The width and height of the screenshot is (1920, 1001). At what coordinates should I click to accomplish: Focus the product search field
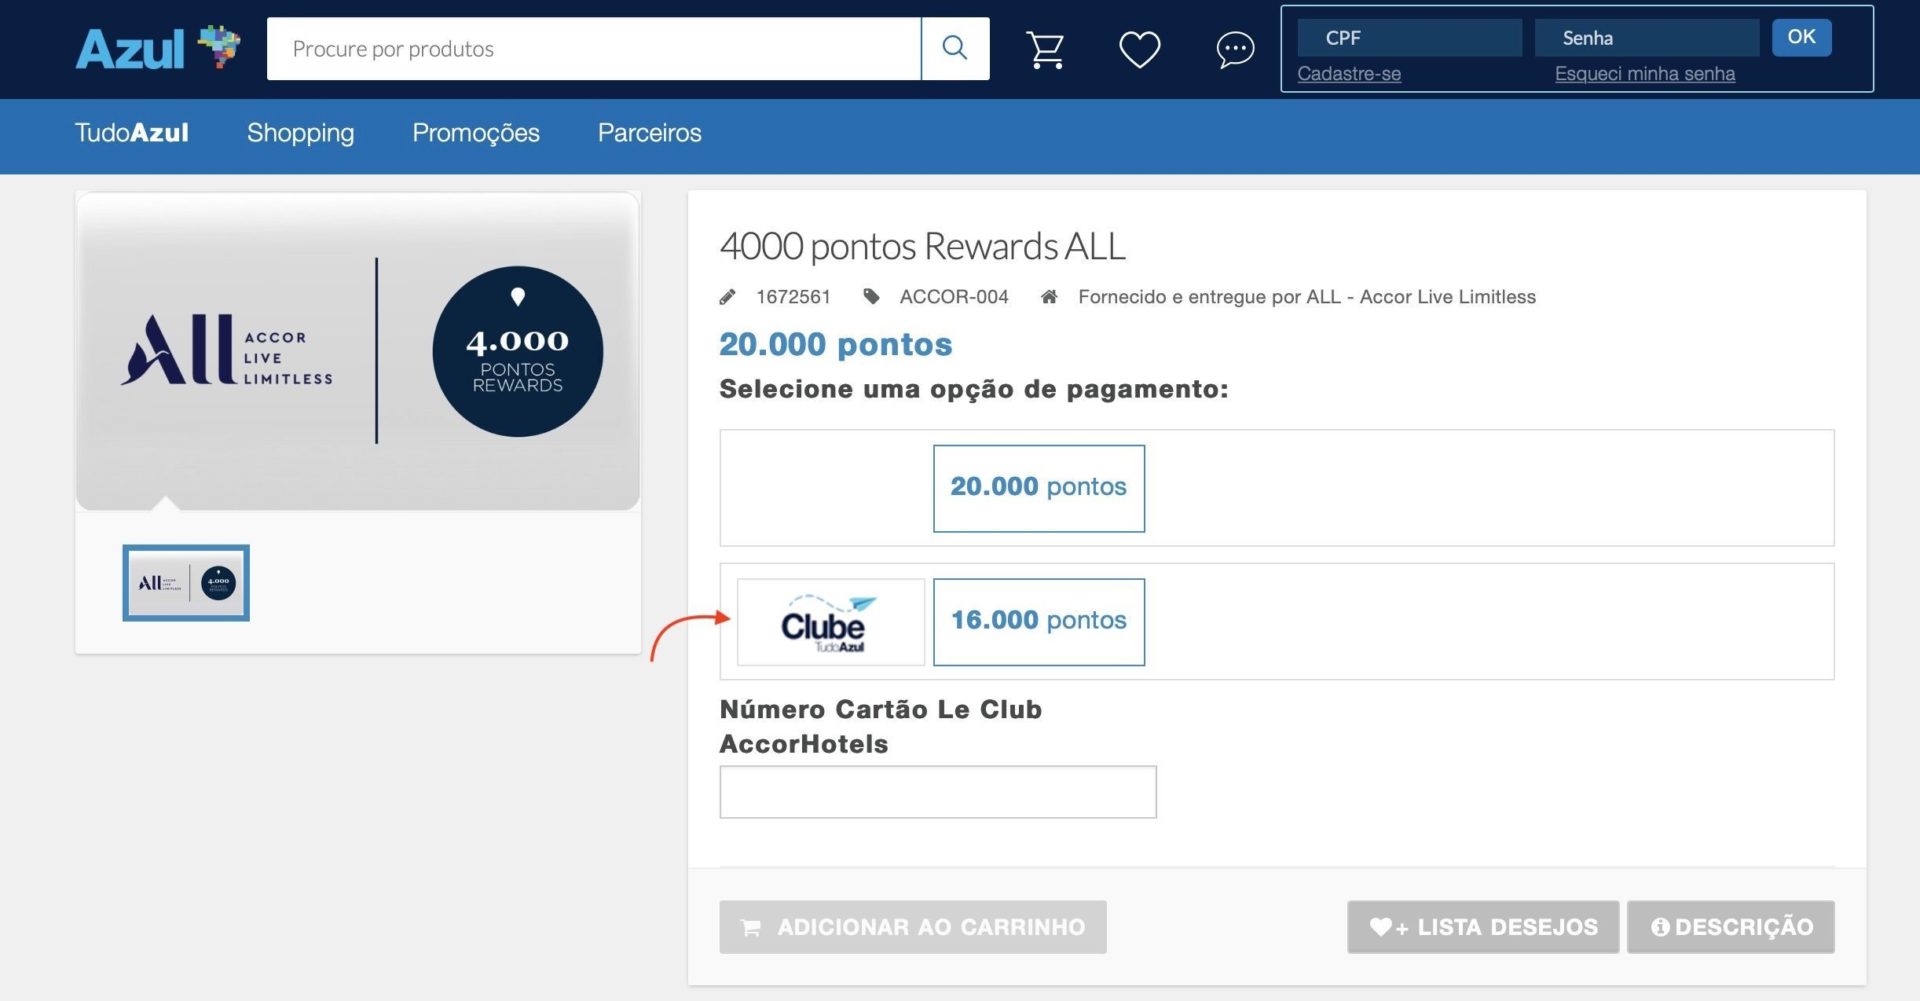coord(594,48)
